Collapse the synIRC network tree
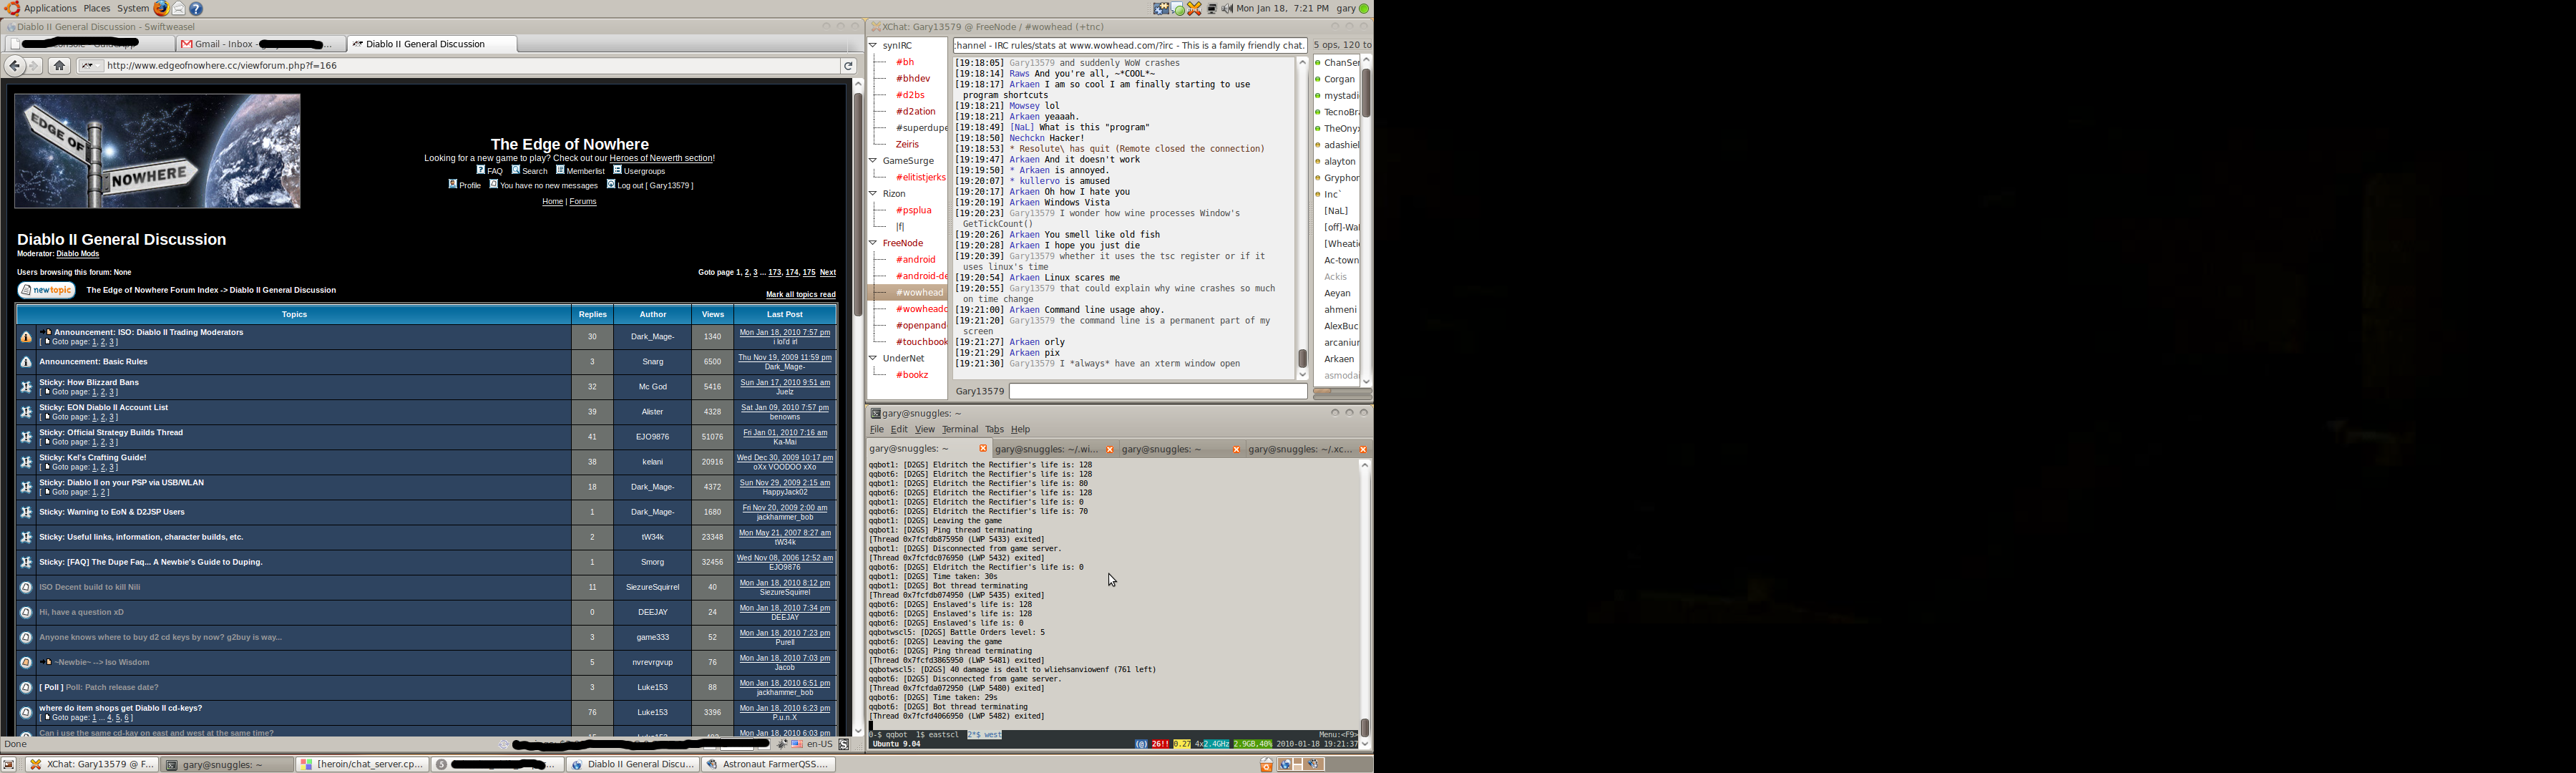The height and width of the screenshot is (773, 2576). coord(873,46)
